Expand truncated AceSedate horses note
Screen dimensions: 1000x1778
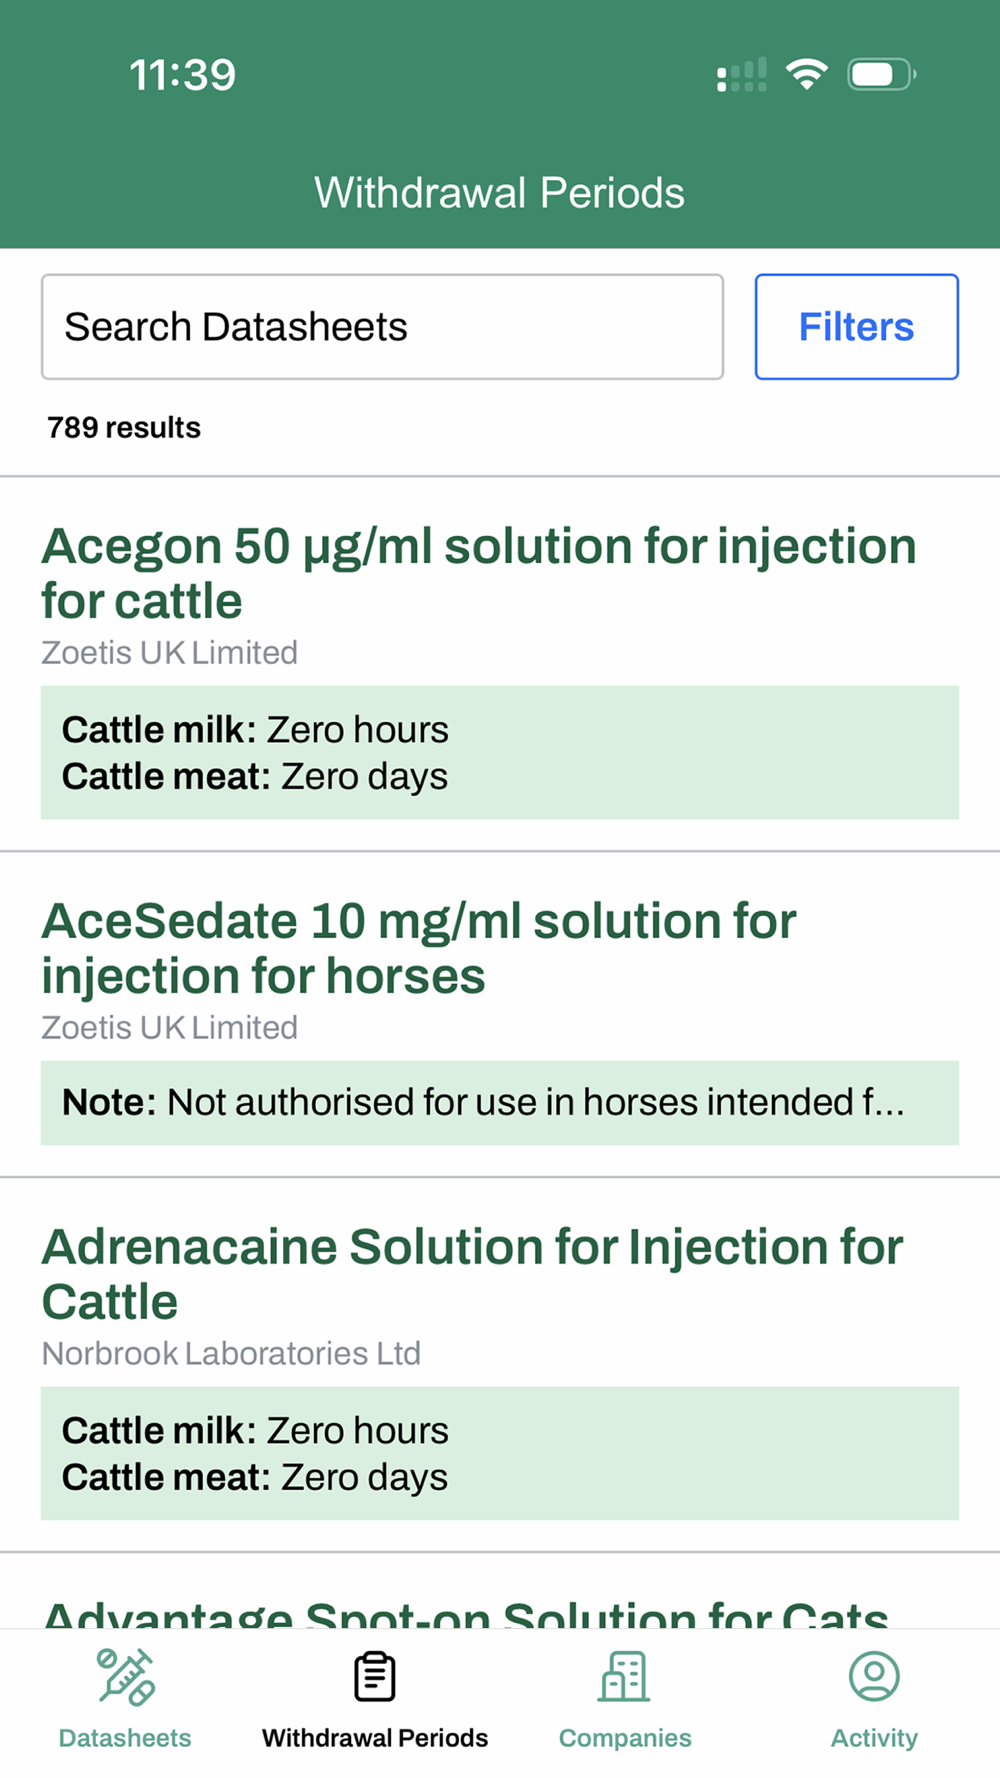click(x=500, y=1103)
